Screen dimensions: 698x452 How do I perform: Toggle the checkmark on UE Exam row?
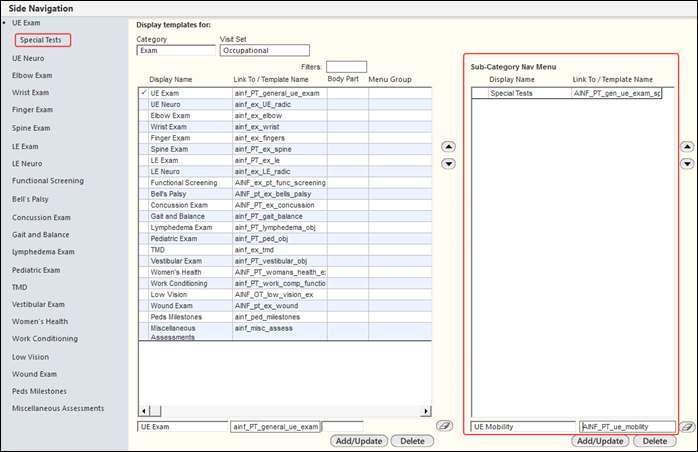[144, 93]
